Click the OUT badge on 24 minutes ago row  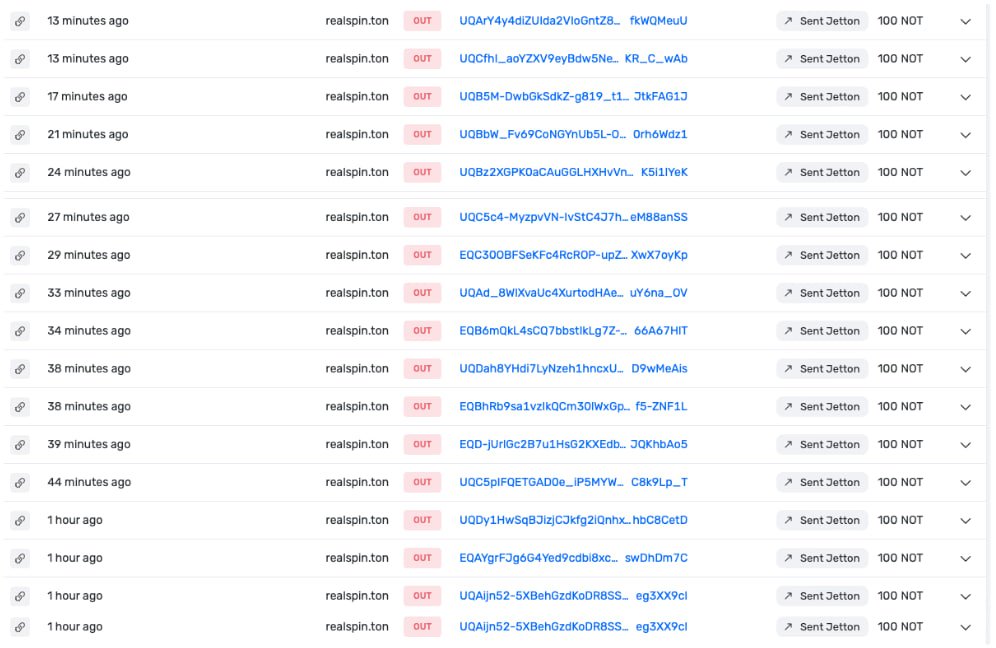point(422,172)
